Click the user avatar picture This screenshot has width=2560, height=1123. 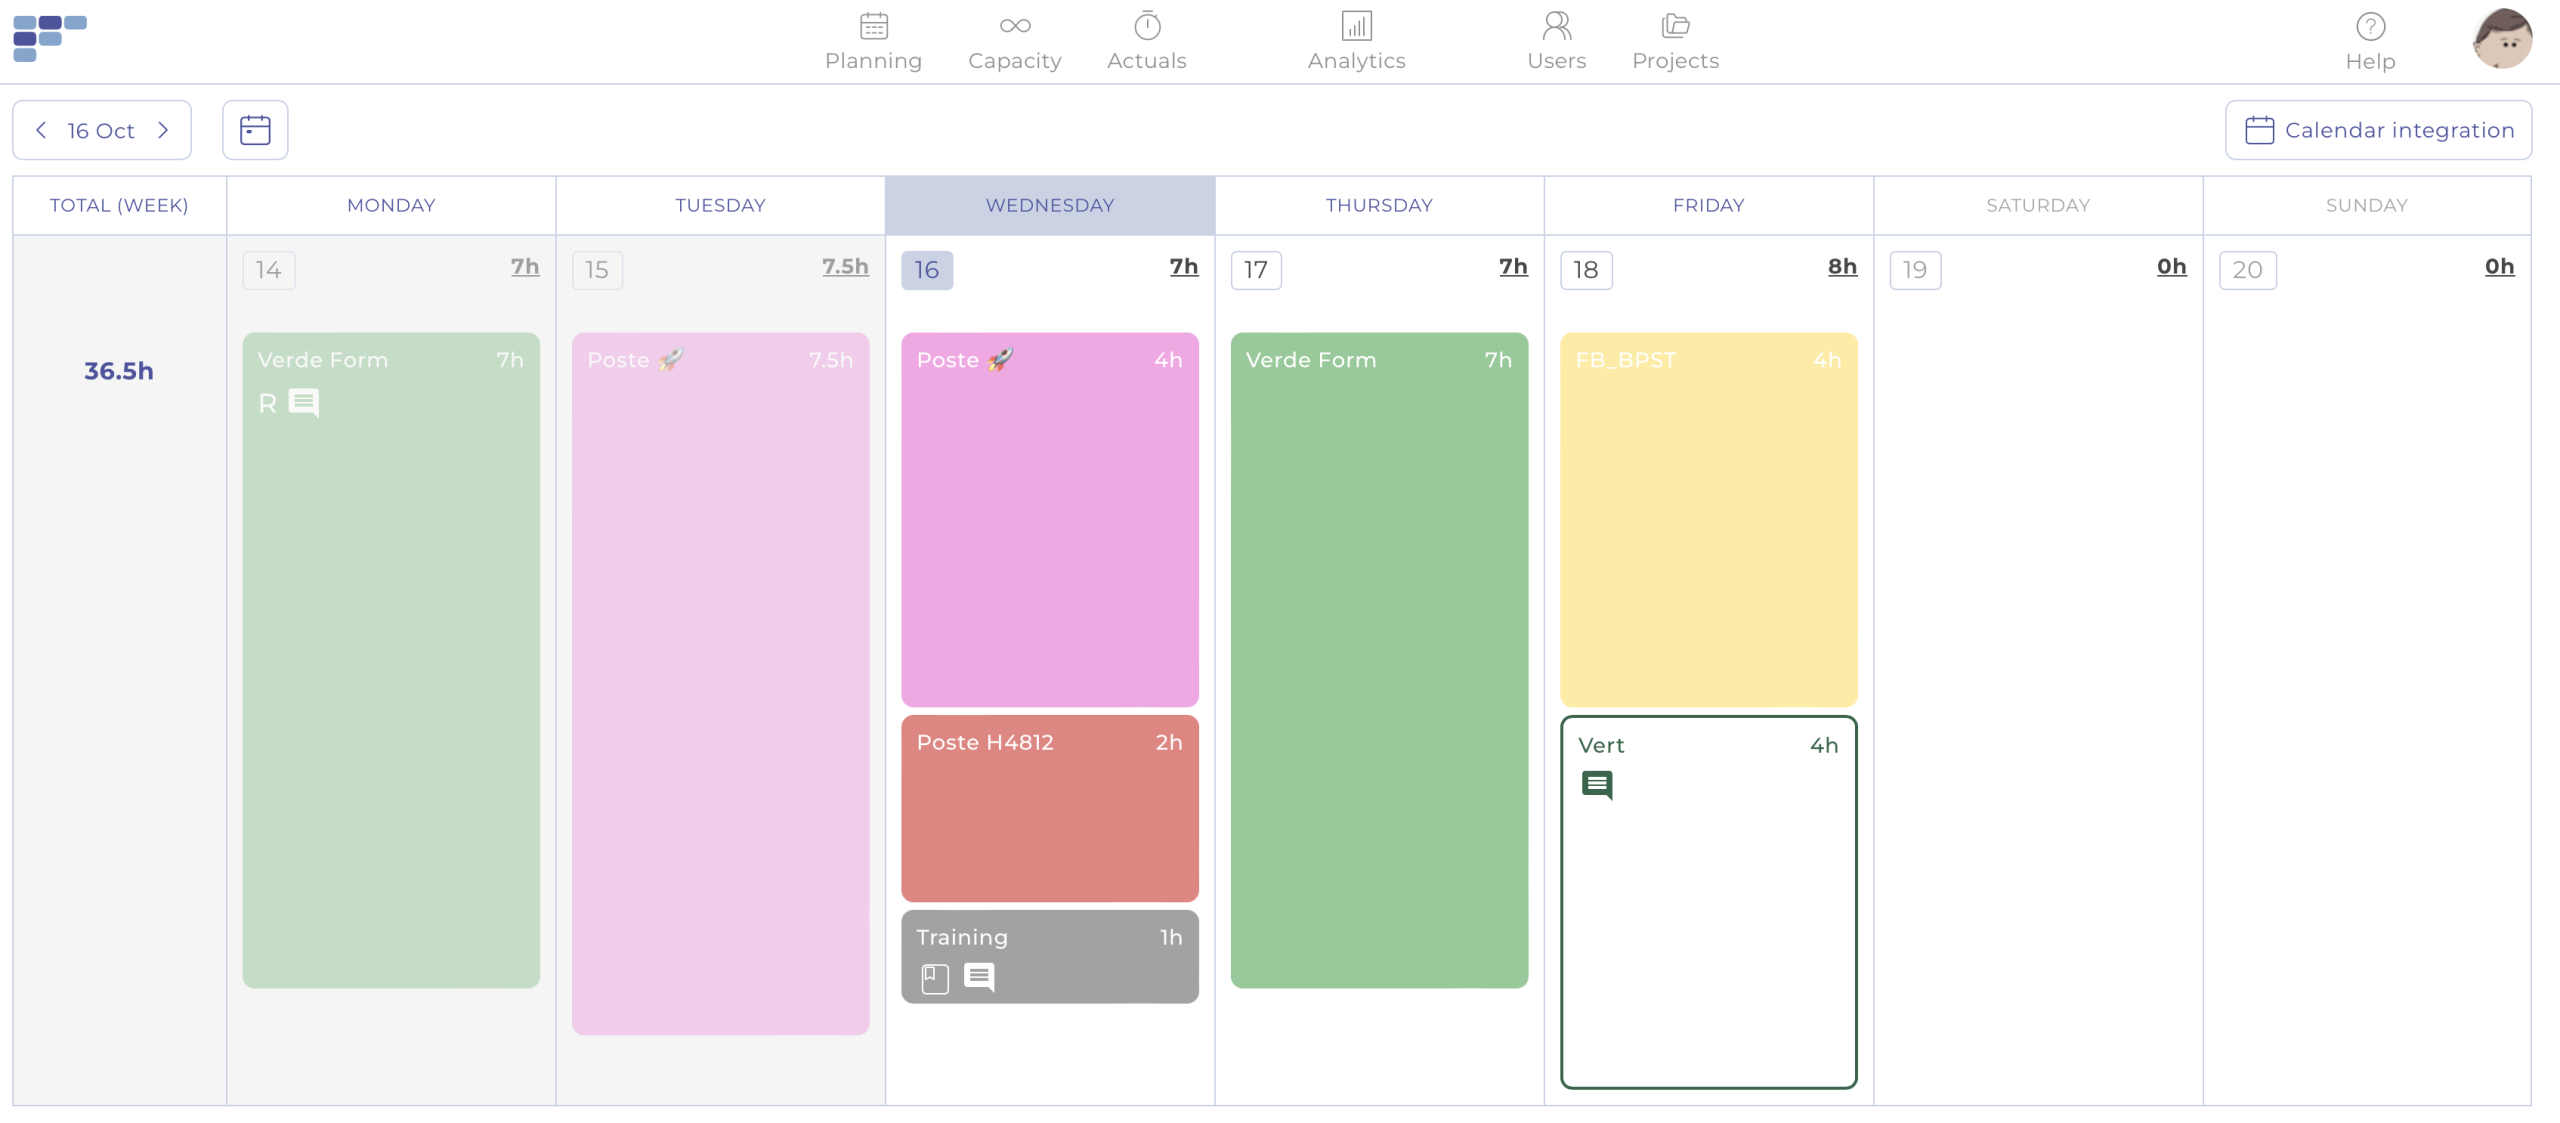coord(2502,39)
